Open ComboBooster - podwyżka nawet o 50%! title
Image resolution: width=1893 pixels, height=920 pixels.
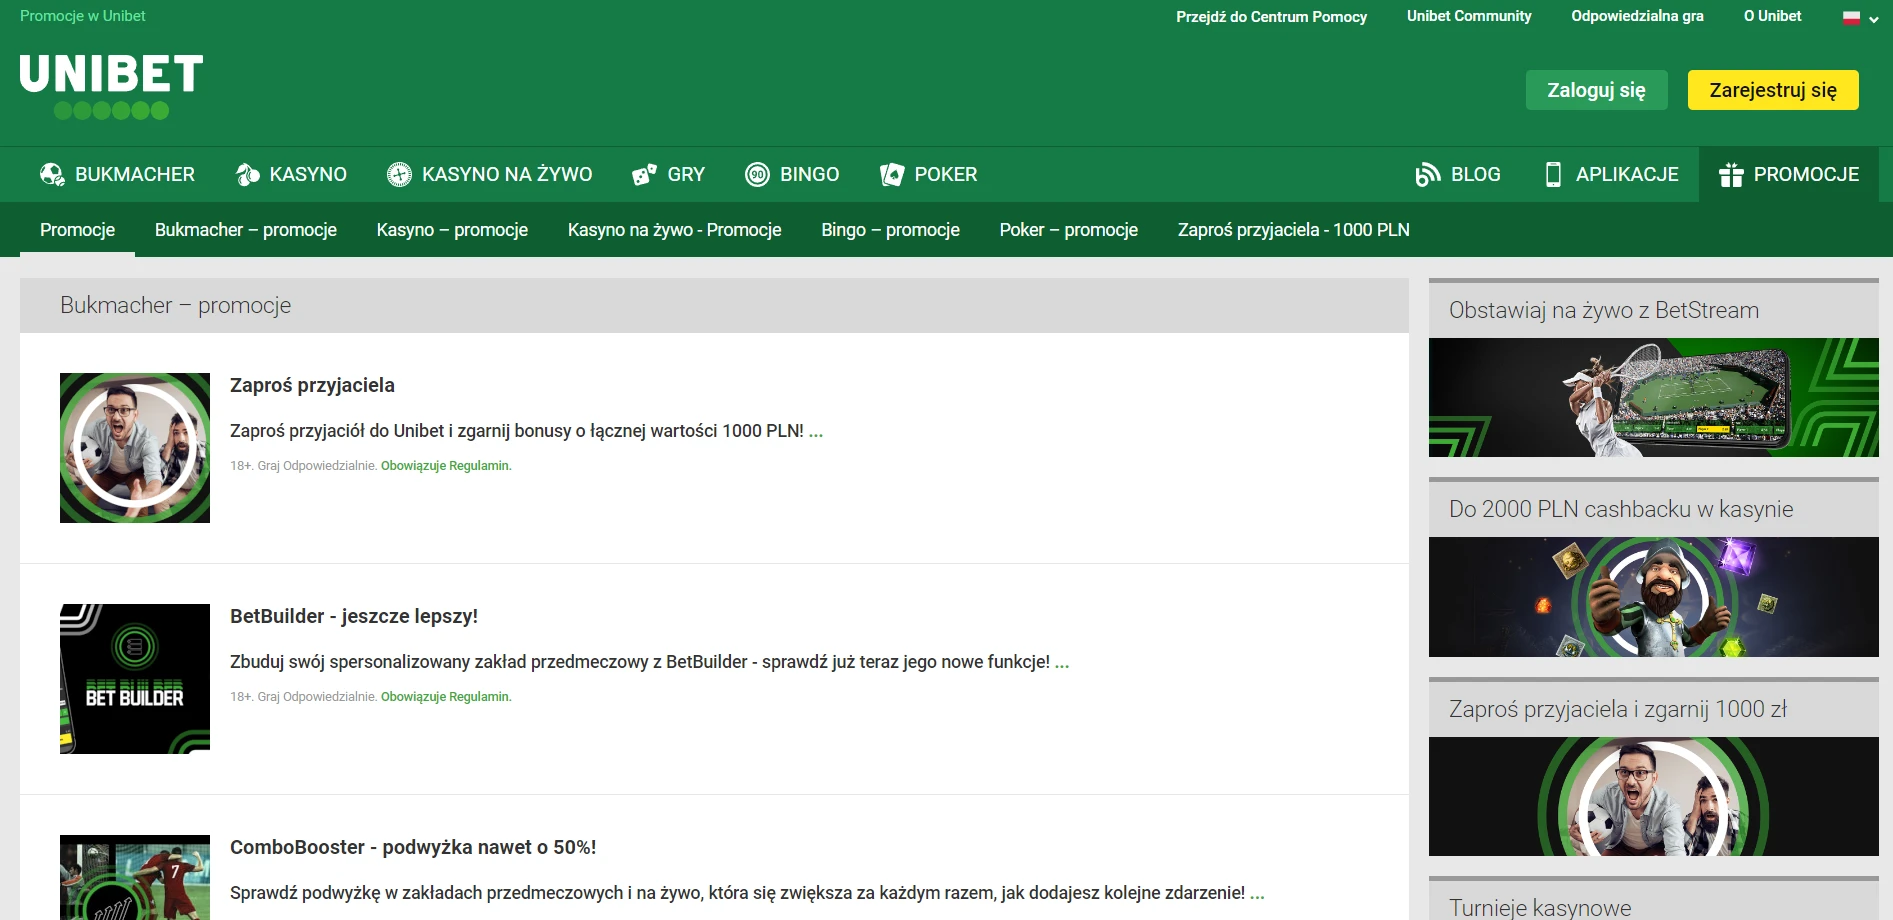point(413,847)
